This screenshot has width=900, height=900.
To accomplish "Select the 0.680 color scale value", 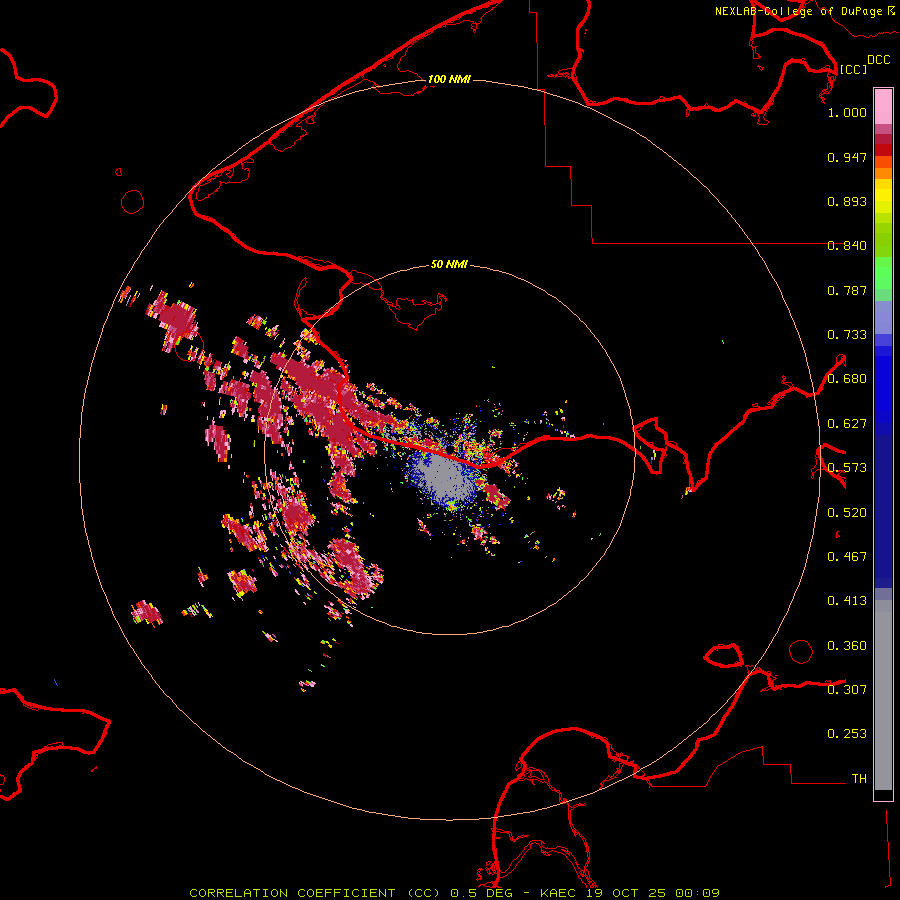I will 847,379.
